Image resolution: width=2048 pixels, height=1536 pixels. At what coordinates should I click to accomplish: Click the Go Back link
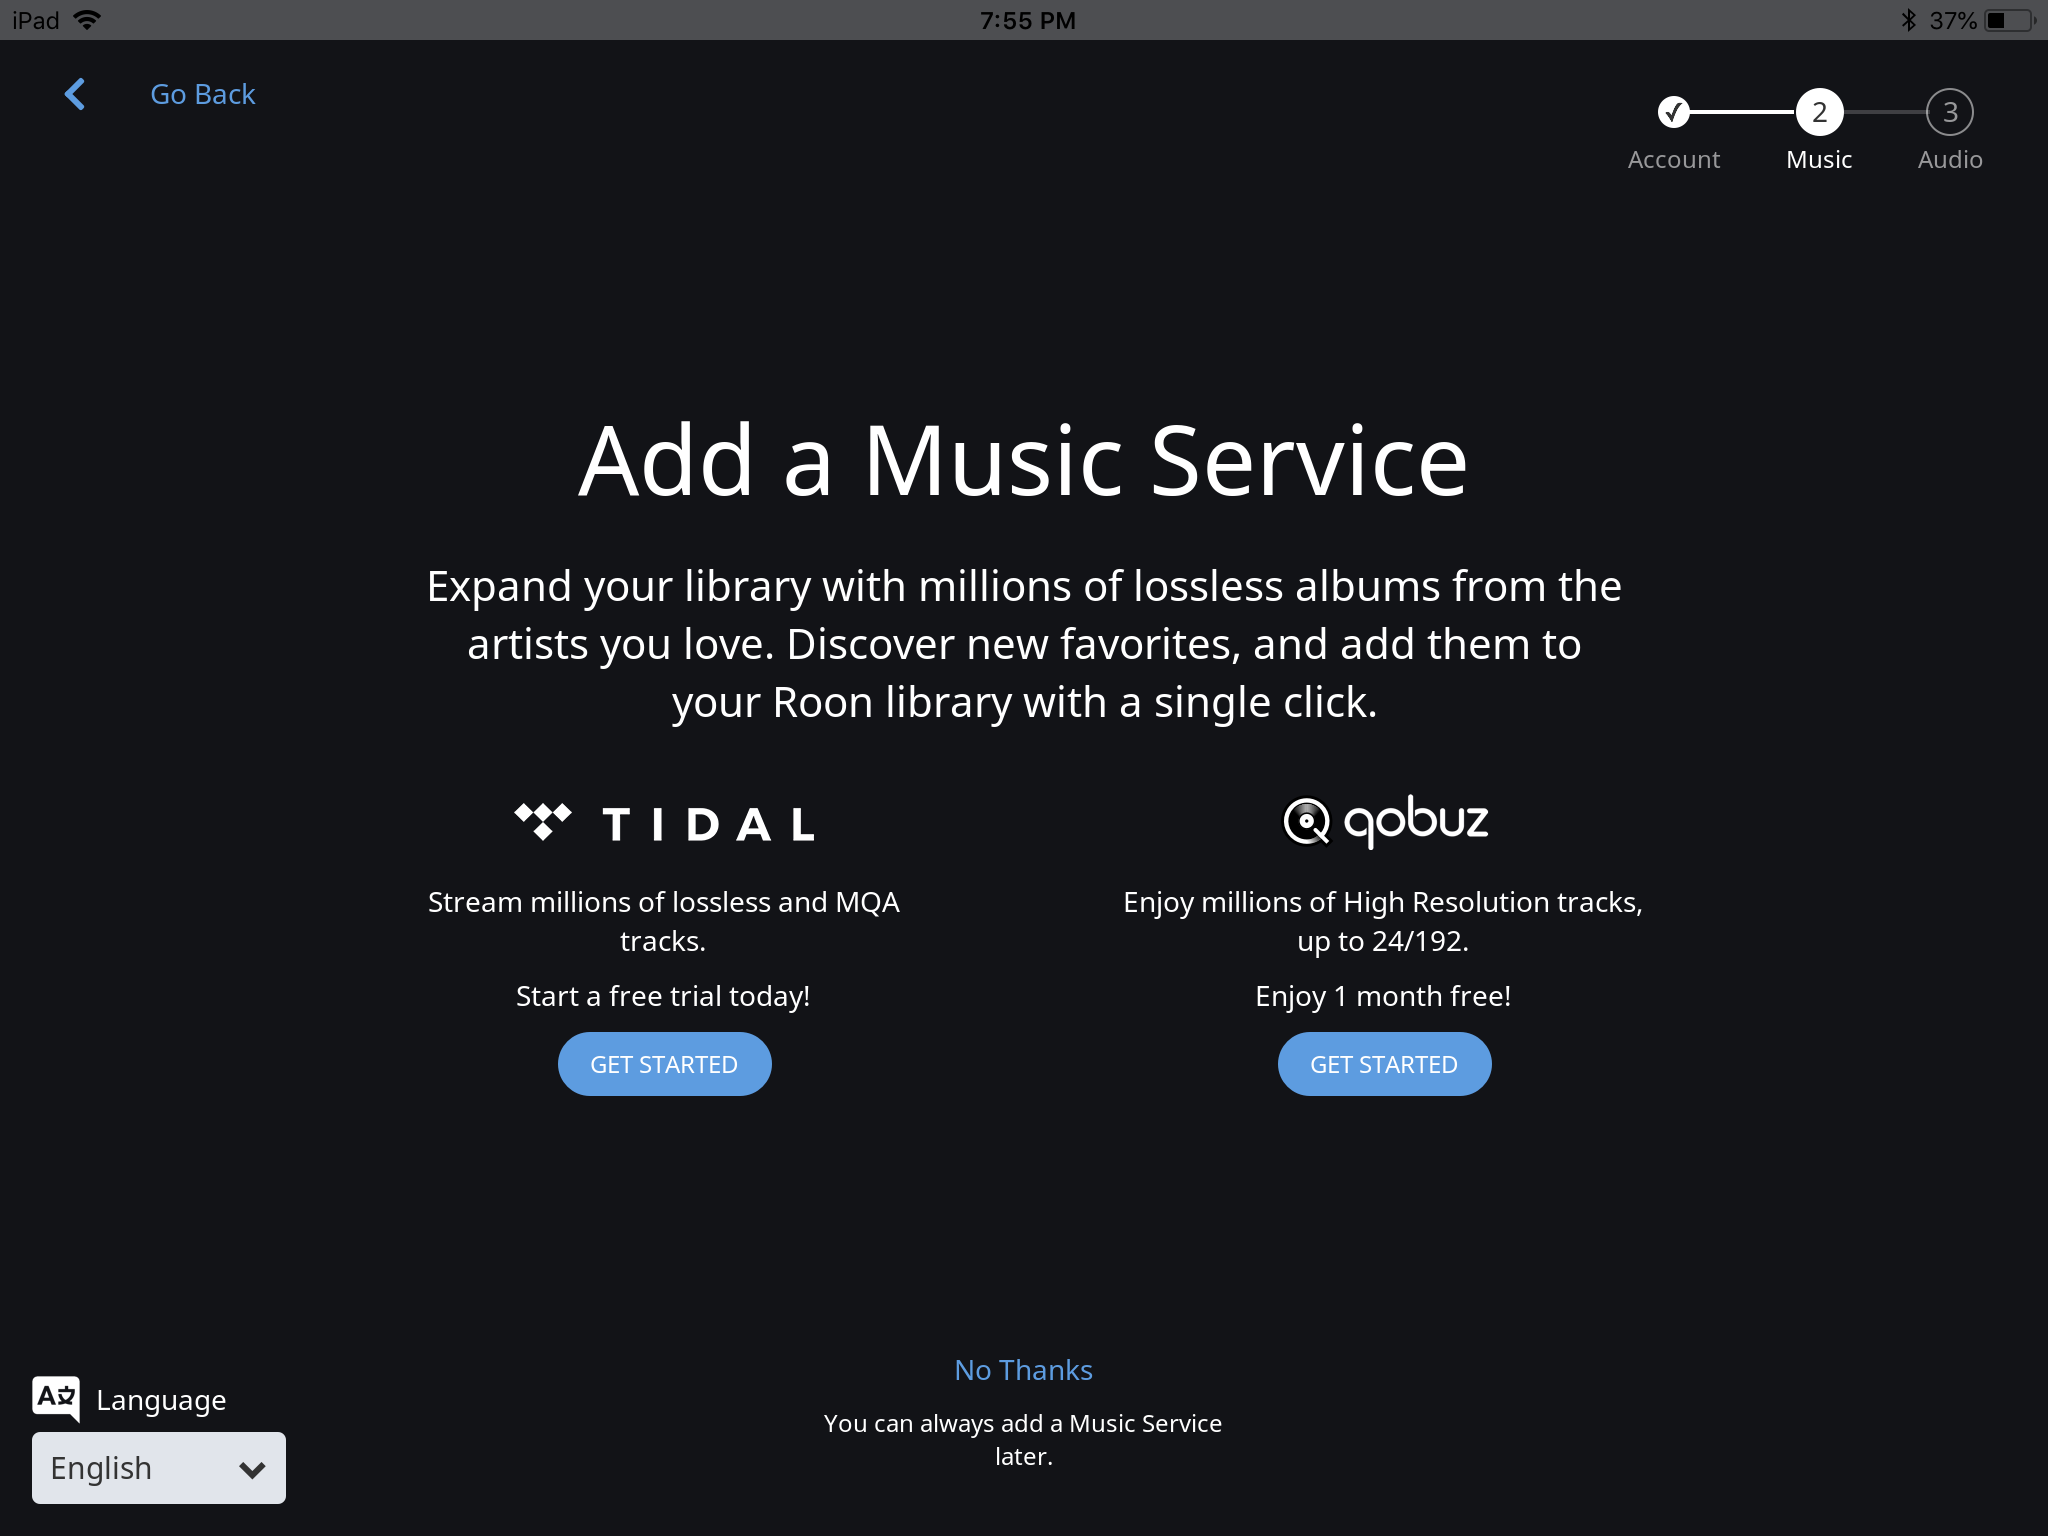tap(203, 94)
